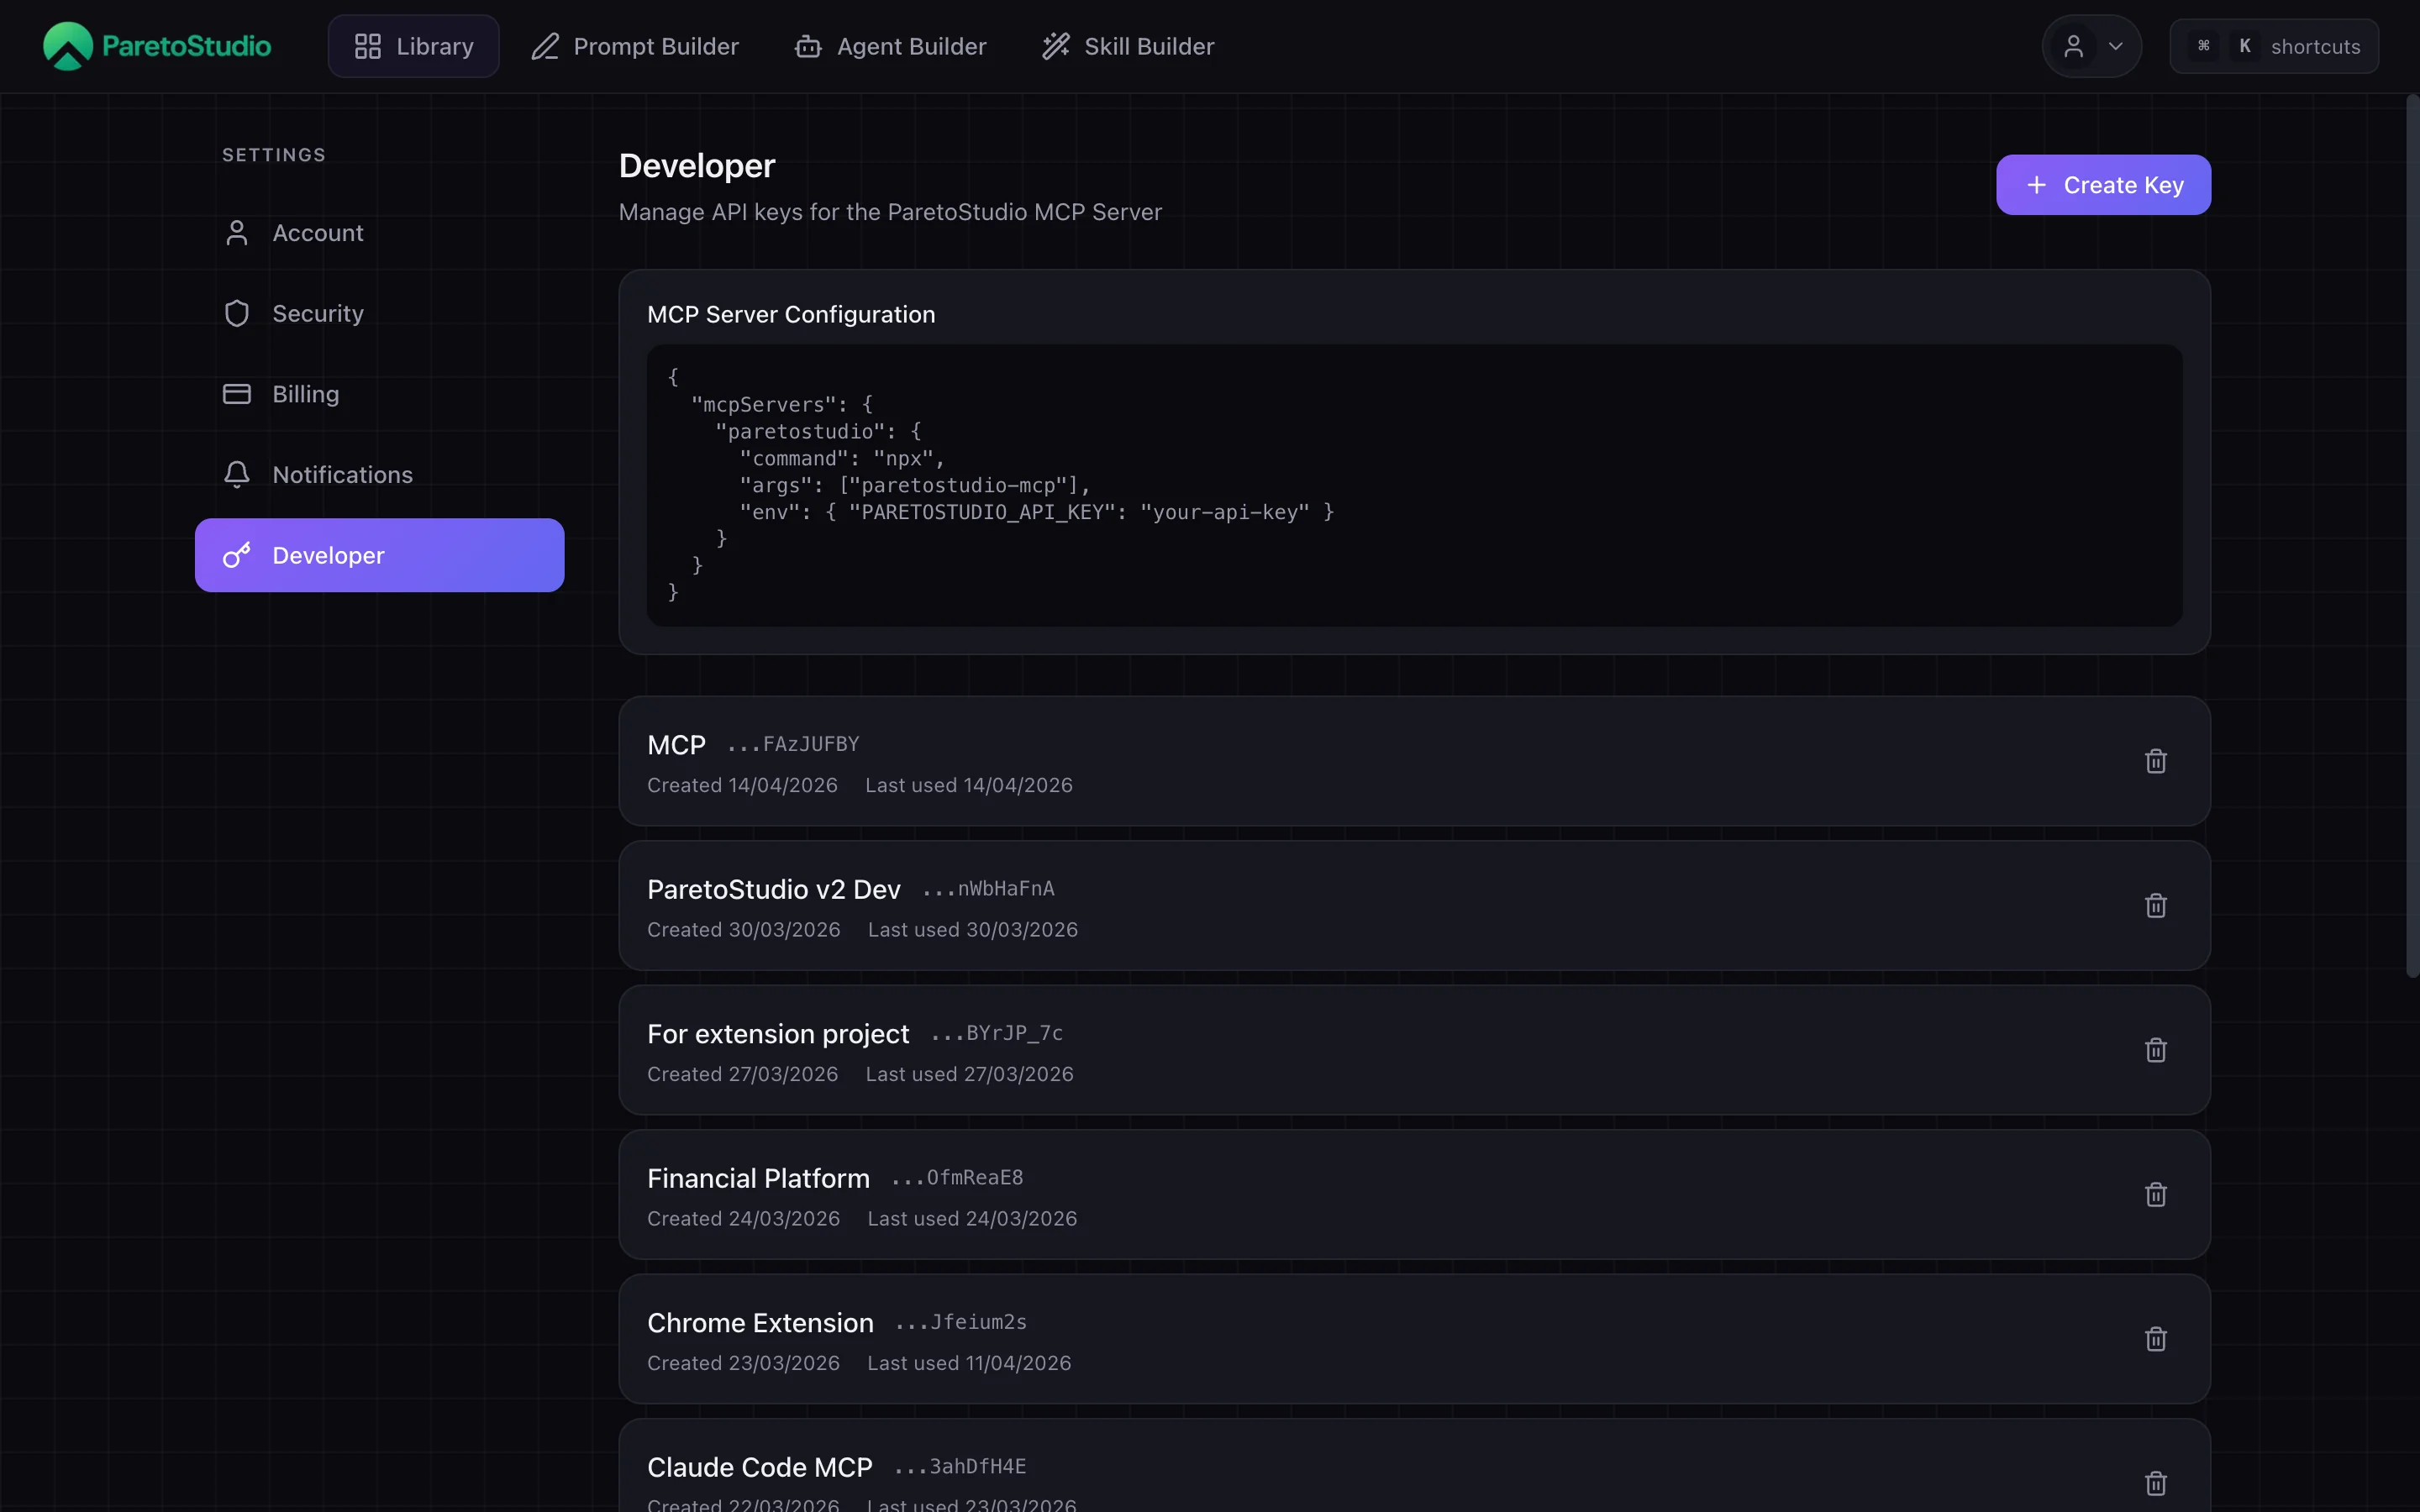Select Developer in settings sidebar
This screenshot has width=2420, height=1512.
pyautogui.click(x=380, y=555)
